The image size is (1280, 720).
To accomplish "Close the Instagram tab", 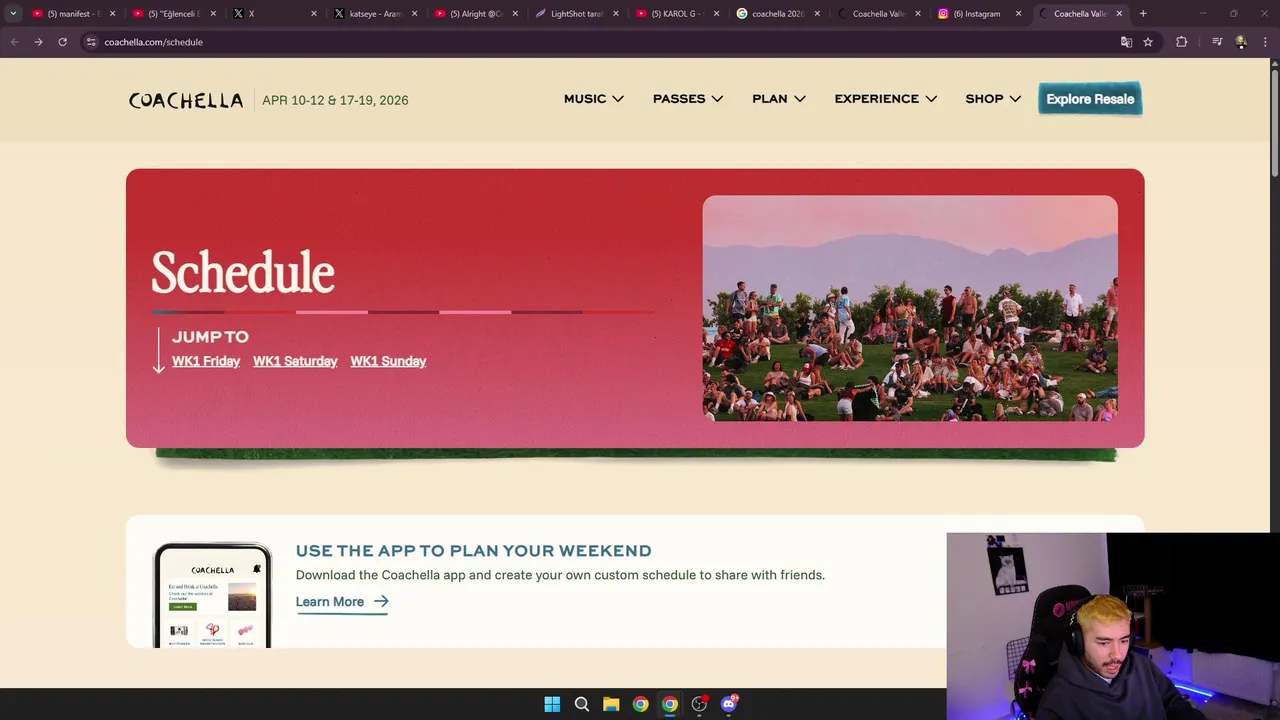I will pyautogui.click(x=1018, y=14).
